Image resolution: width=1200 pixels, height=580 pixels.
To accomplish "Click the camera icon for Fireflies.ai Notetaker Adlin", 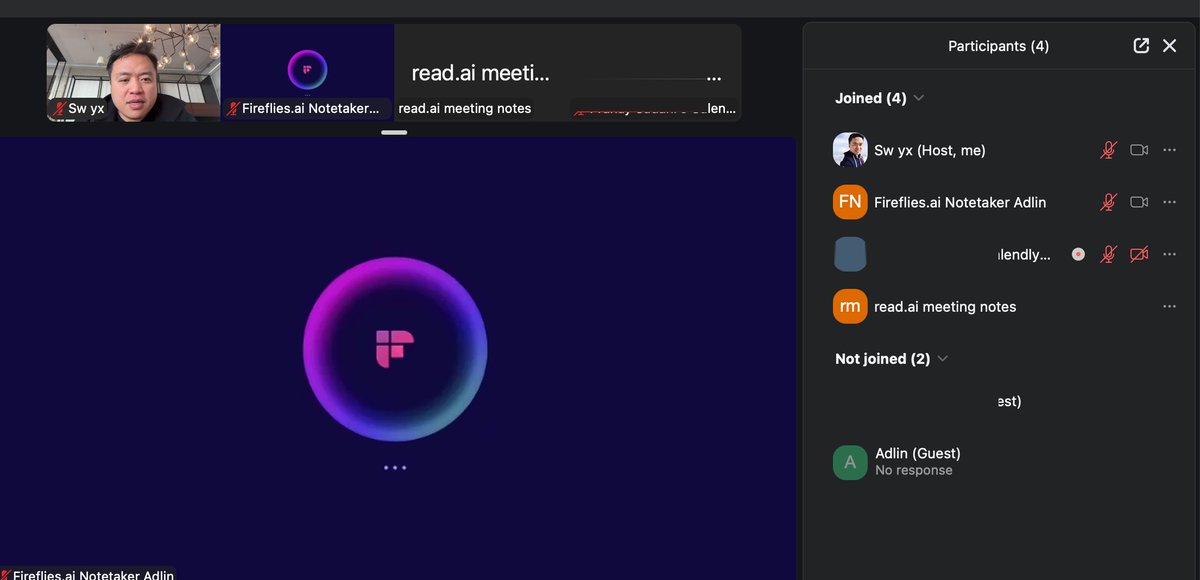I will [x=1139, y=202].
